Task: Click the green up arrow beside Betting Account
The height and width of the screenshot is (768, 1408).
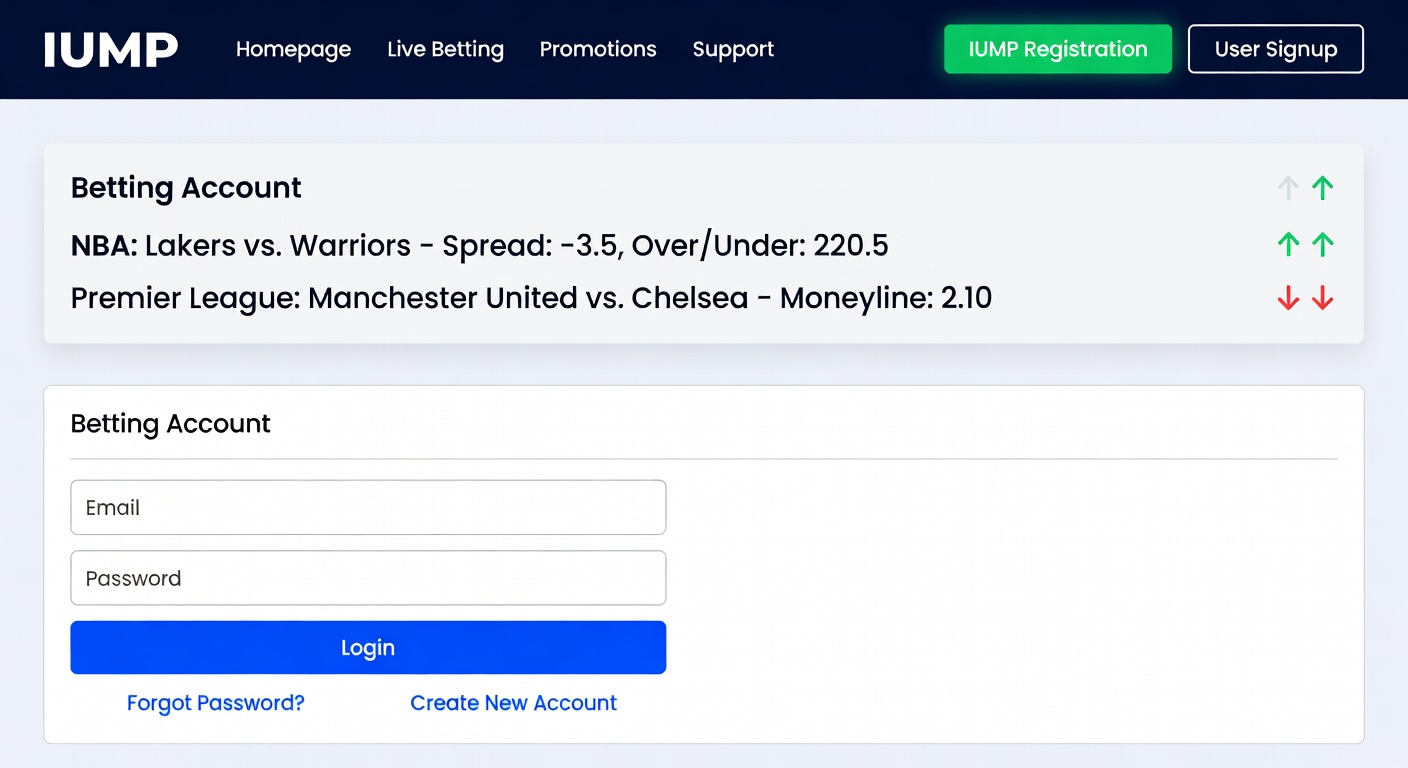Action: [1322, 188]
